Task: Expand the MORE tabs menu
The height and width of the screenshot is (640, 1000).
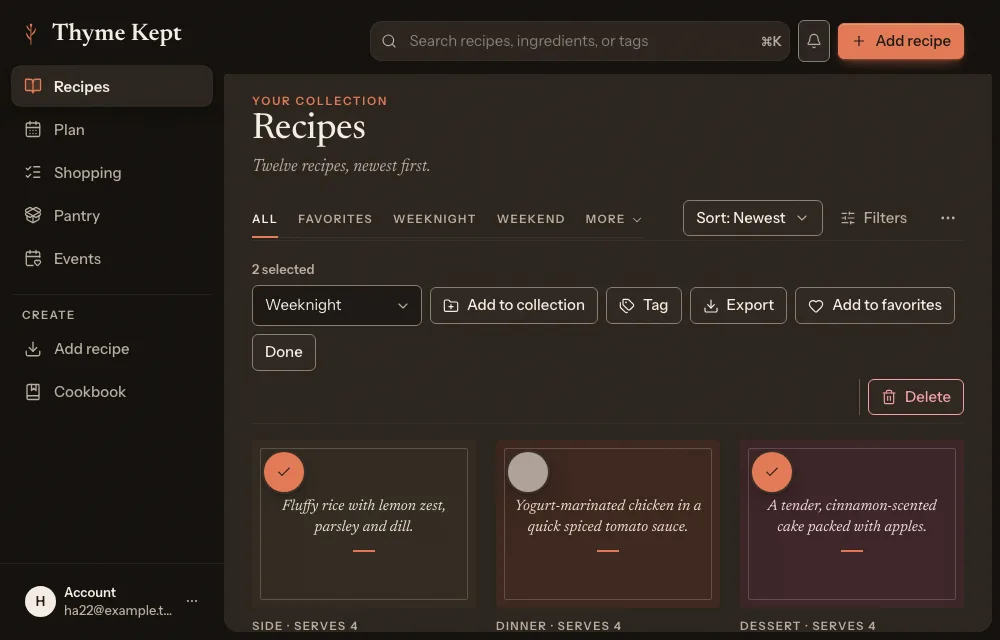Action: (614, 219)
